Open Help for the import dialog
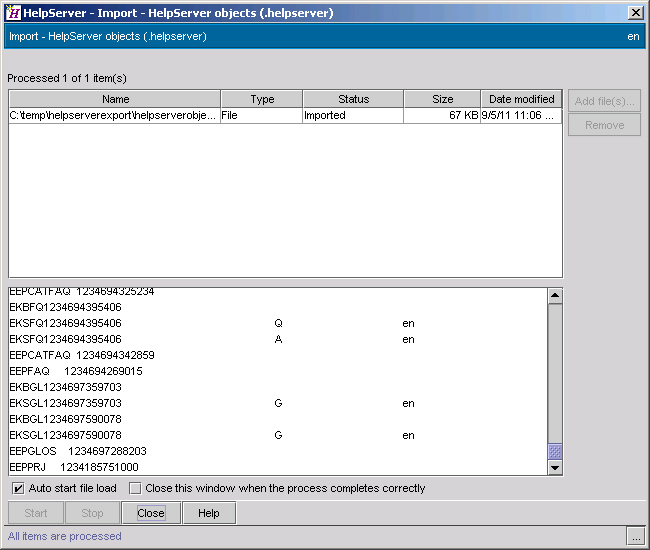Image resolution: width=650 pixels, height=550 pixels. (209, 513)
